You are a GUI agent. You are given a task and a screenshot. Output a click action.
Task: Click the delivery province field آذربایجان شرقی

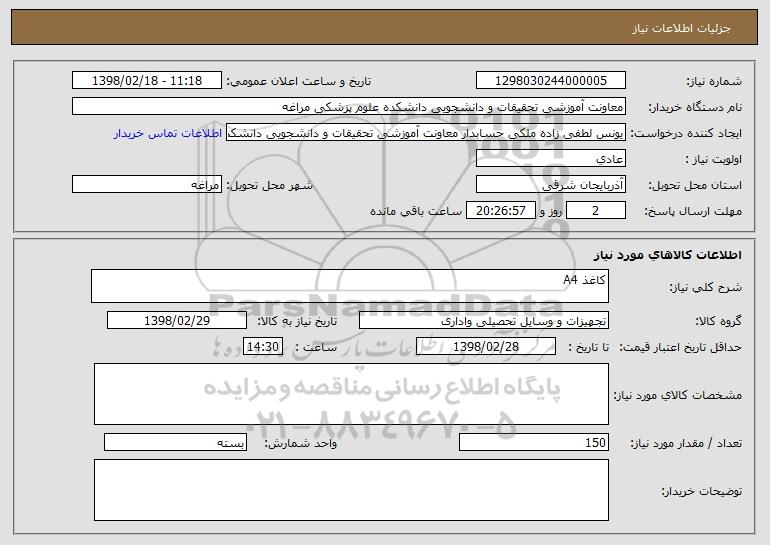[x=551, y=185]
